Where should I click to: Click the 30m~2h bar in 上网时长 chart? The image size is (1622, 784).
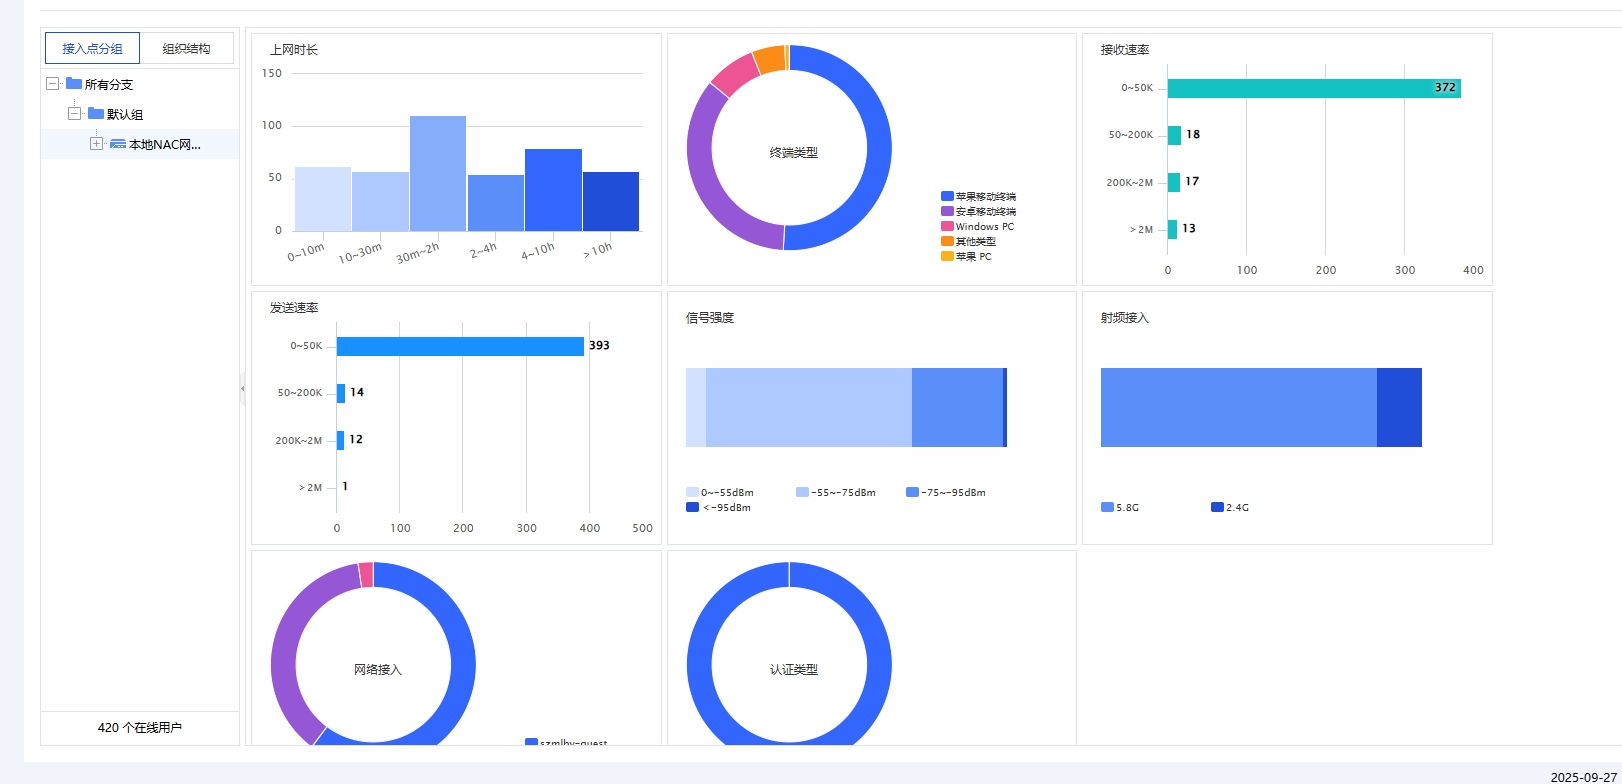tap(438, 174)
